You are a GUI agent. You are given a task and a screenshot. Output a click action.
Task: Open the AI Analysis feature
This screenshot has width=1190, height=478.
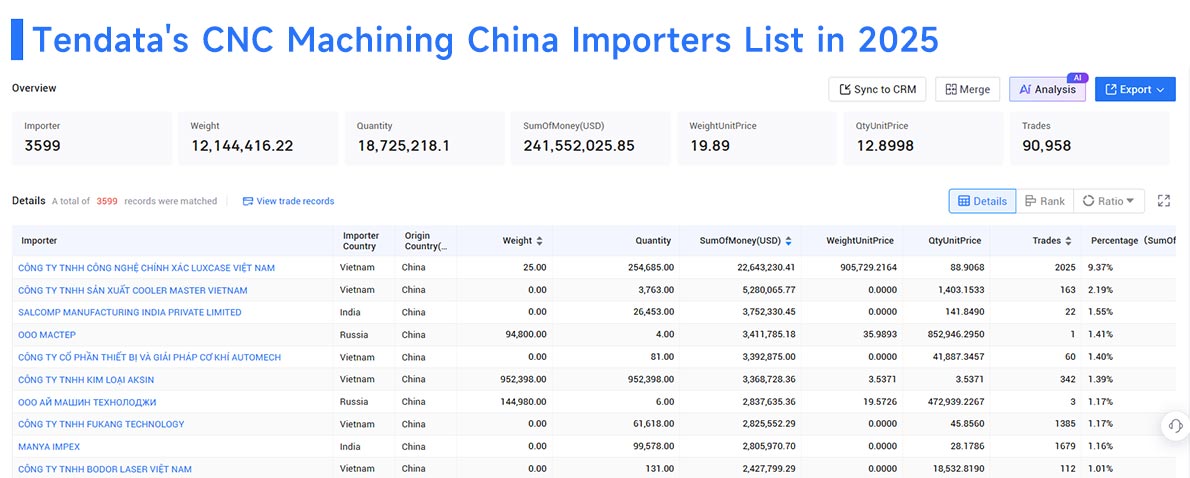coord(1047,90)
